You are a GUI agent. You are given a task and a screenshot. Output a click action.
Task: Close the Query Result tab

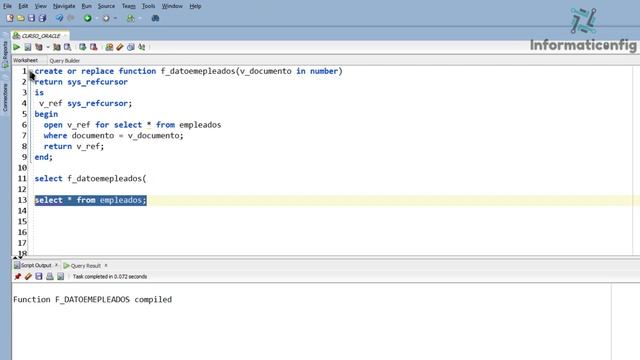click(106, 265)
